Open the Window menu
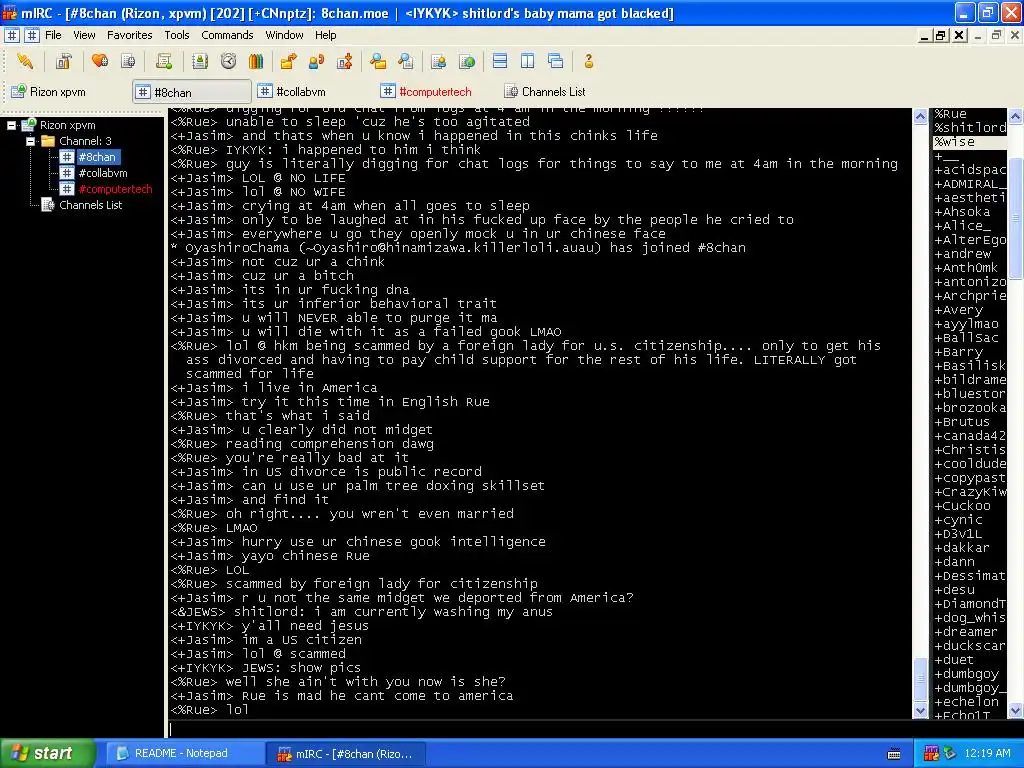Viewport: 1024px width, 768px height. (x=284, y=35)
